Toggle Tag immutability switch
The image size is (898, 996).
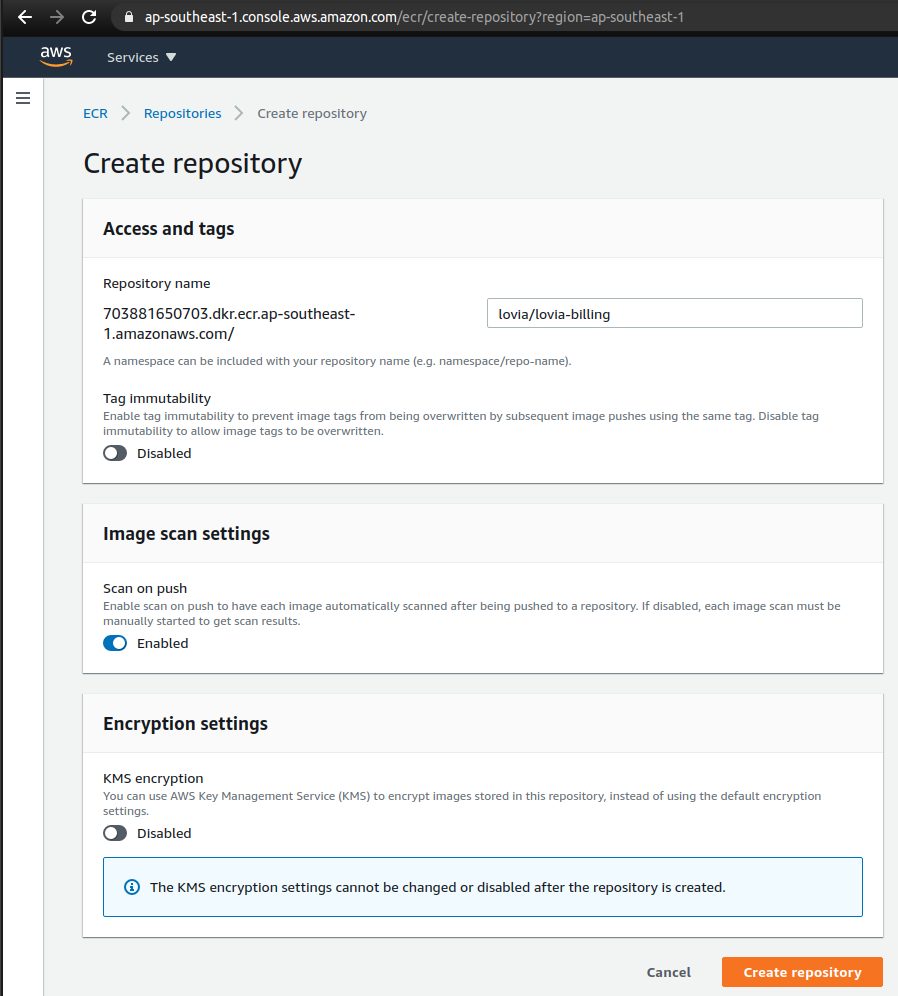(115, 453)
